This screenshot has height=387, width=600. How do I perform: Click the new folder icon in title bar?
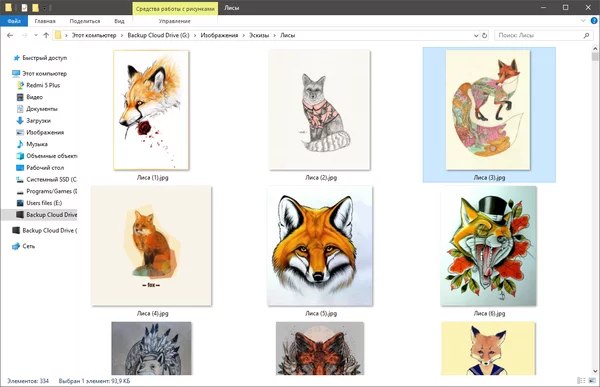click(x=35, y=7)
